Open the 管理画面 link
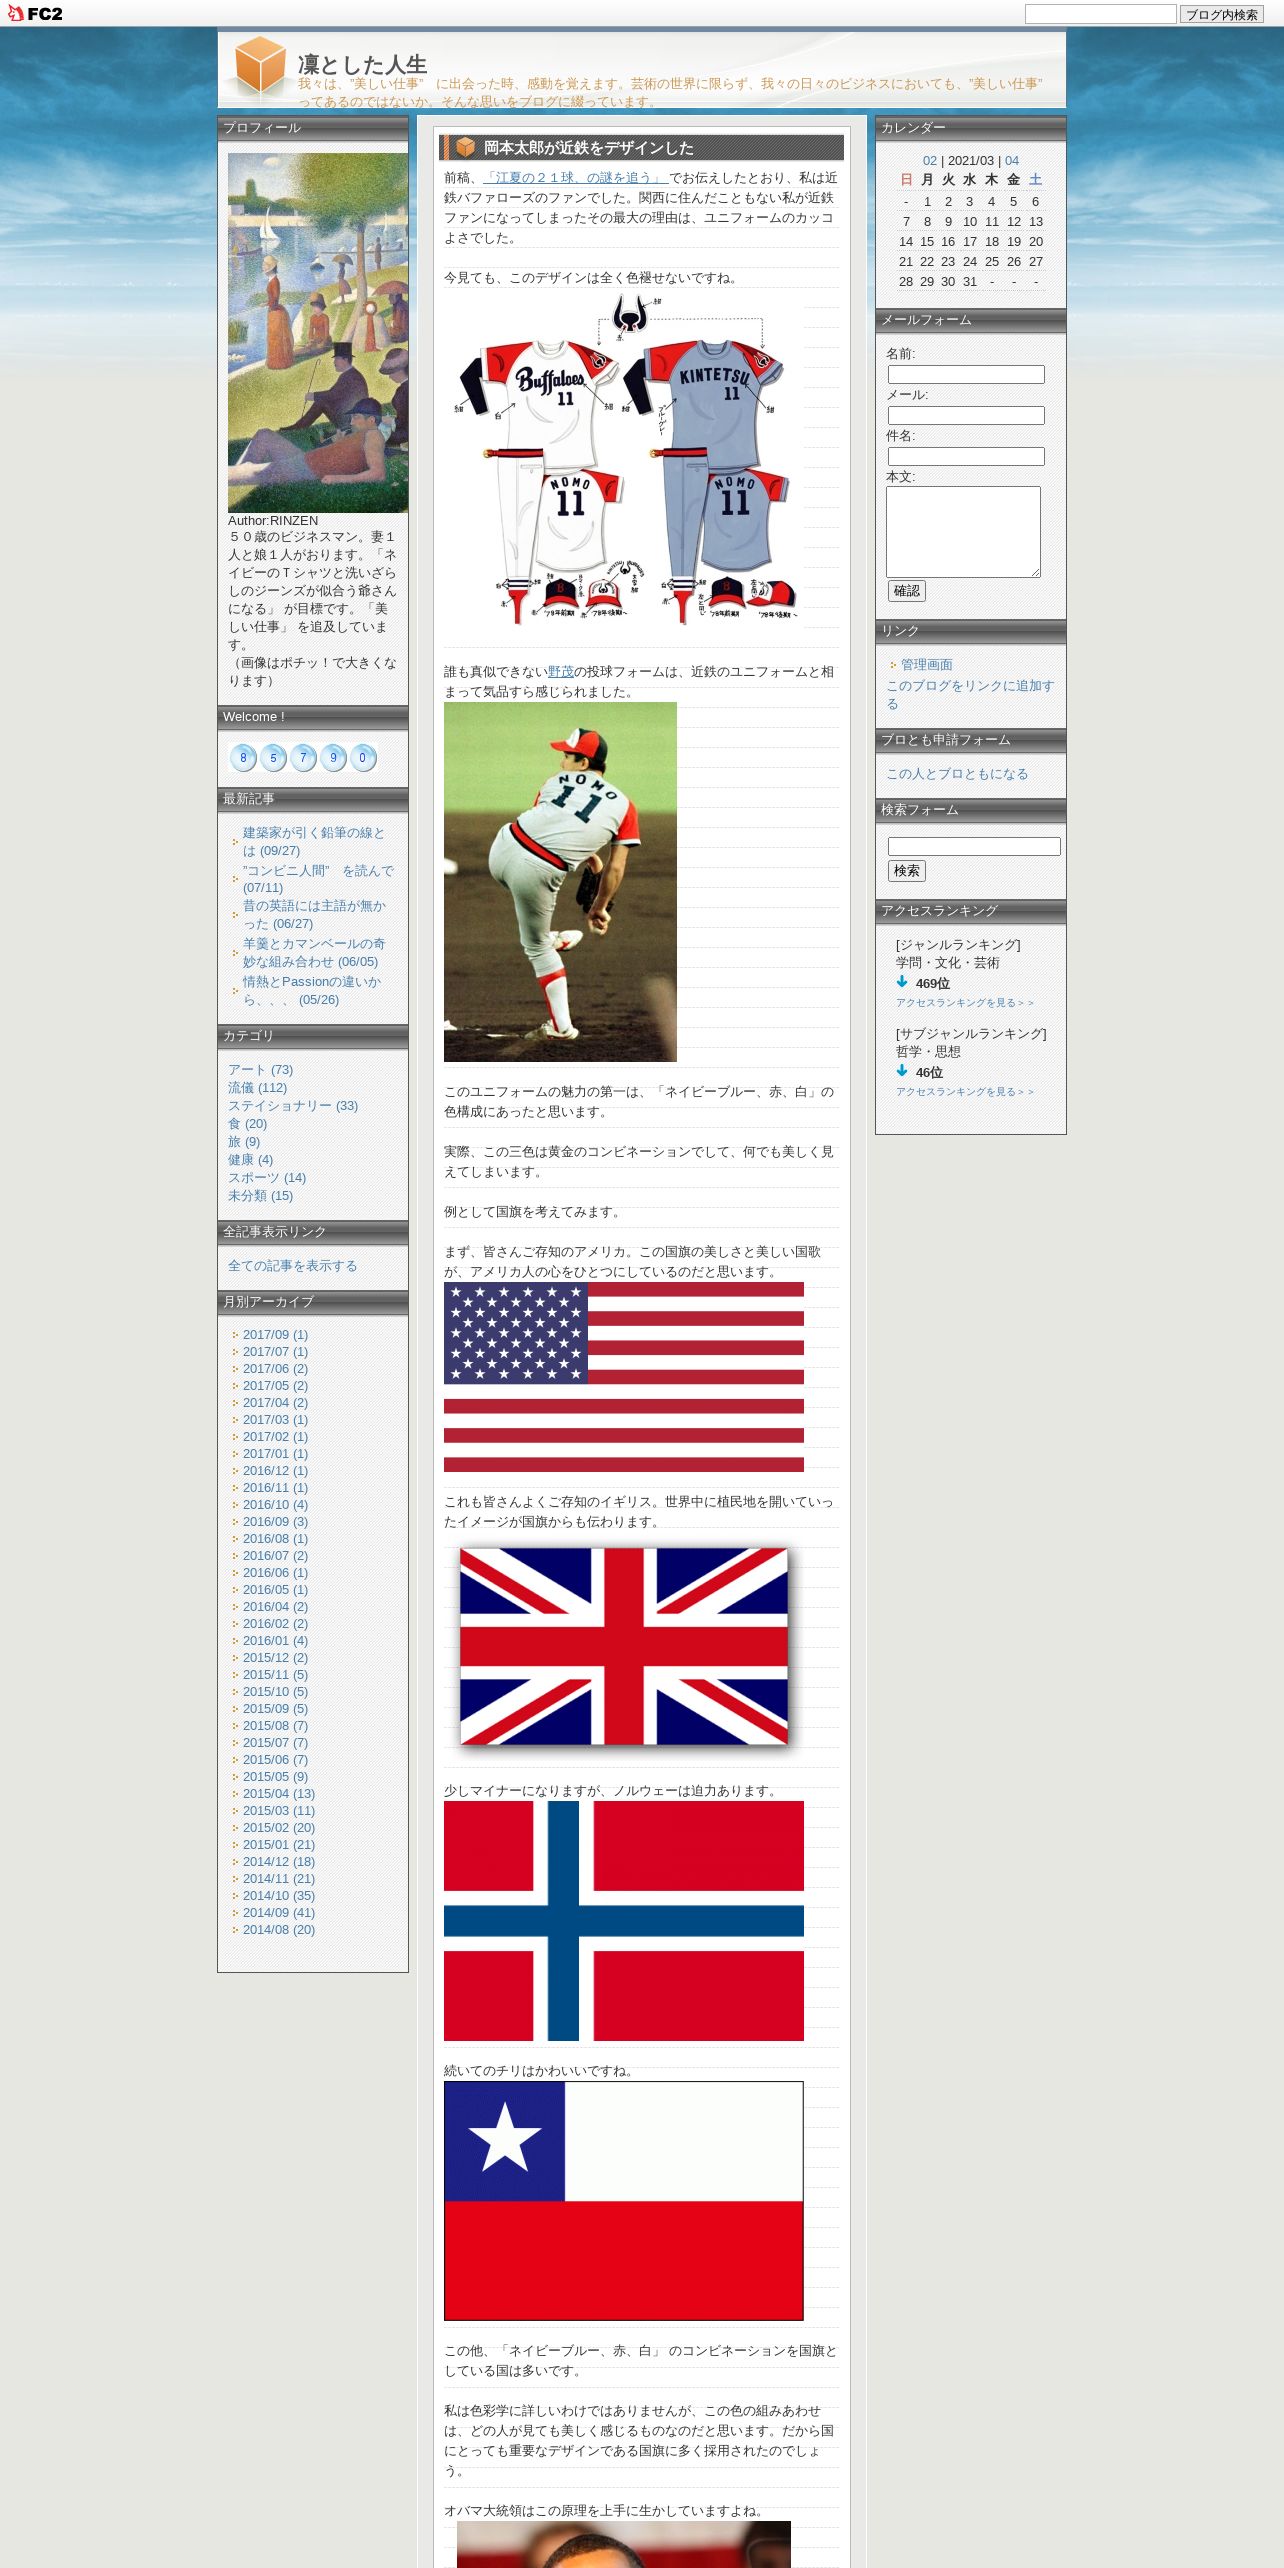This screenshot has height=2568, width=1284. tap(927, 665)
